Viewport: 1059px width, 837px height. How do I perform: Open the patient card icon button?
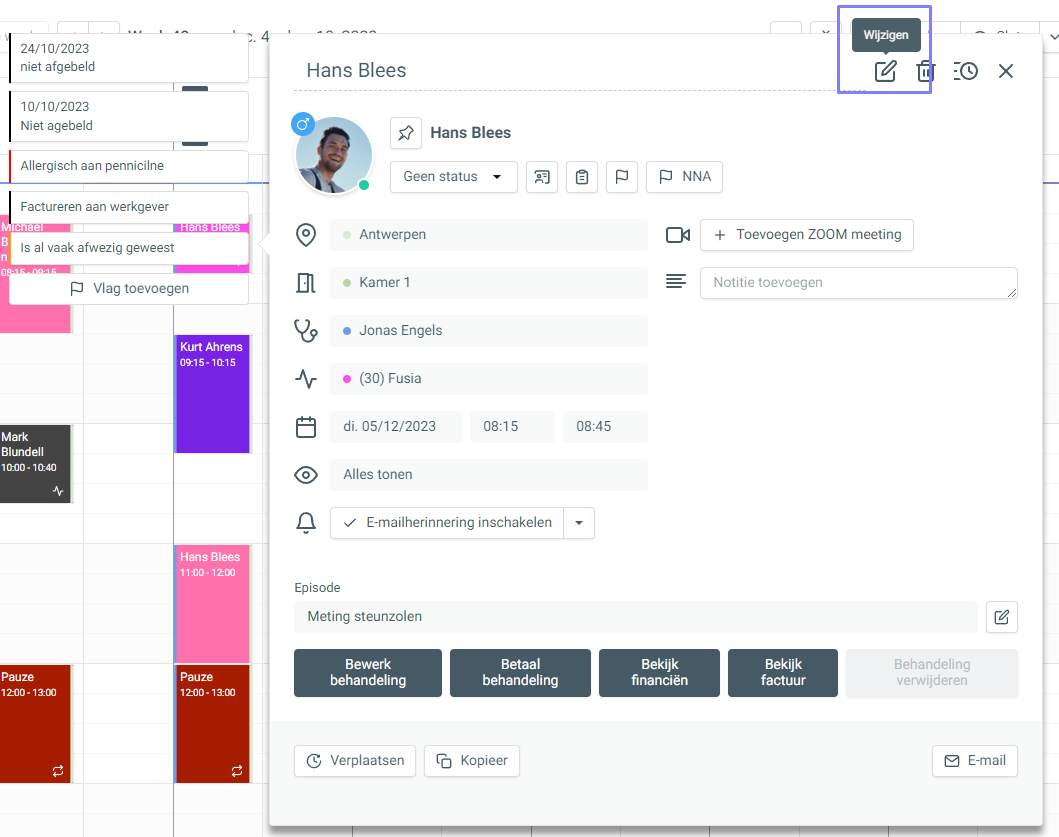542,177
